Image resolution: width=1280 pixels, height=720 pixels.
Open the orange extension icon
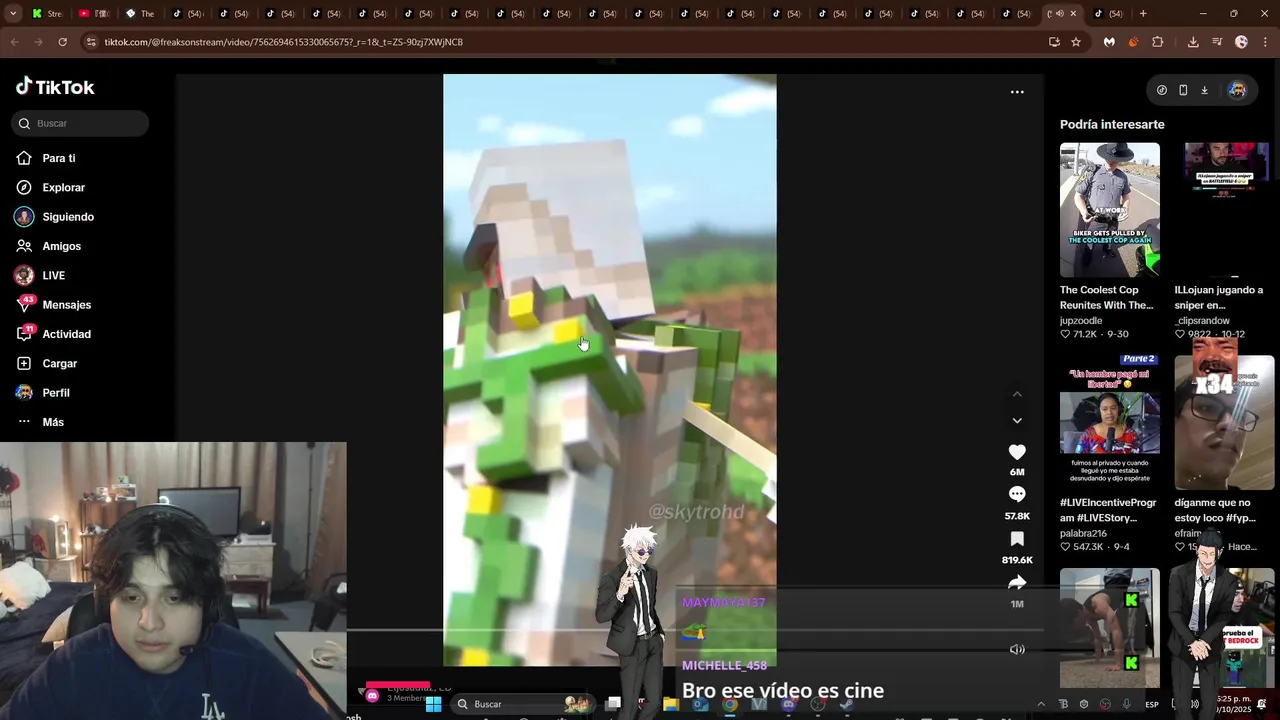click(1133, 42)
